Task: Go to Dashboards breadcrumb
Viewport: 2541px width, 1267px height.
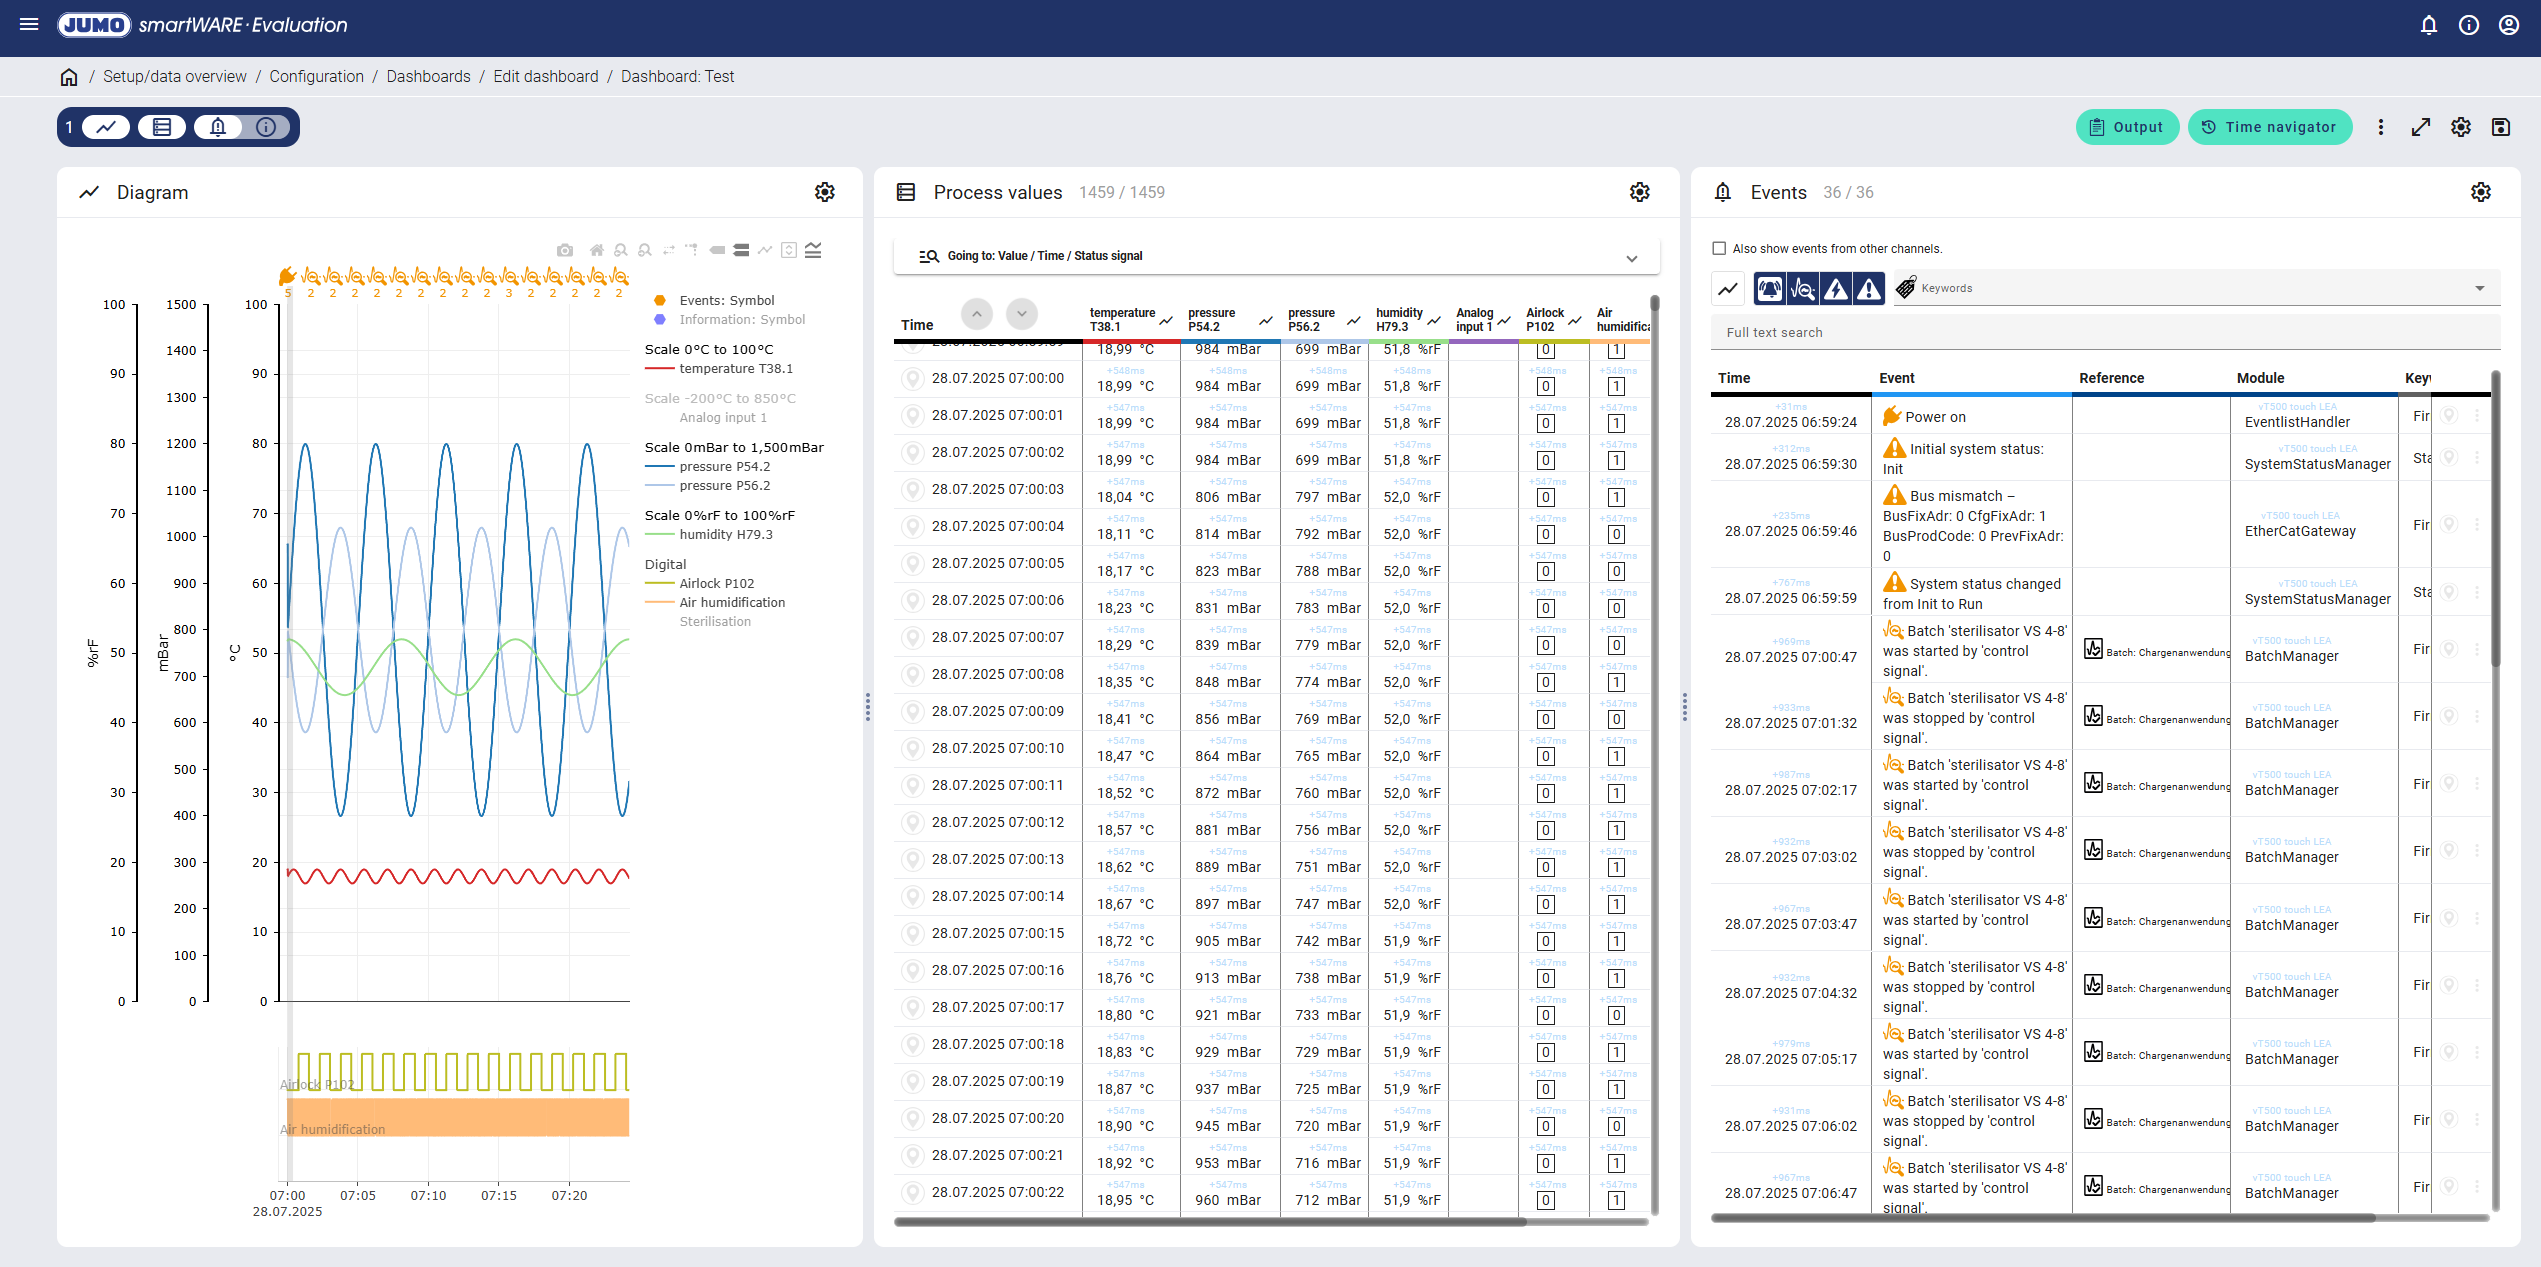Action: (428, 76)
